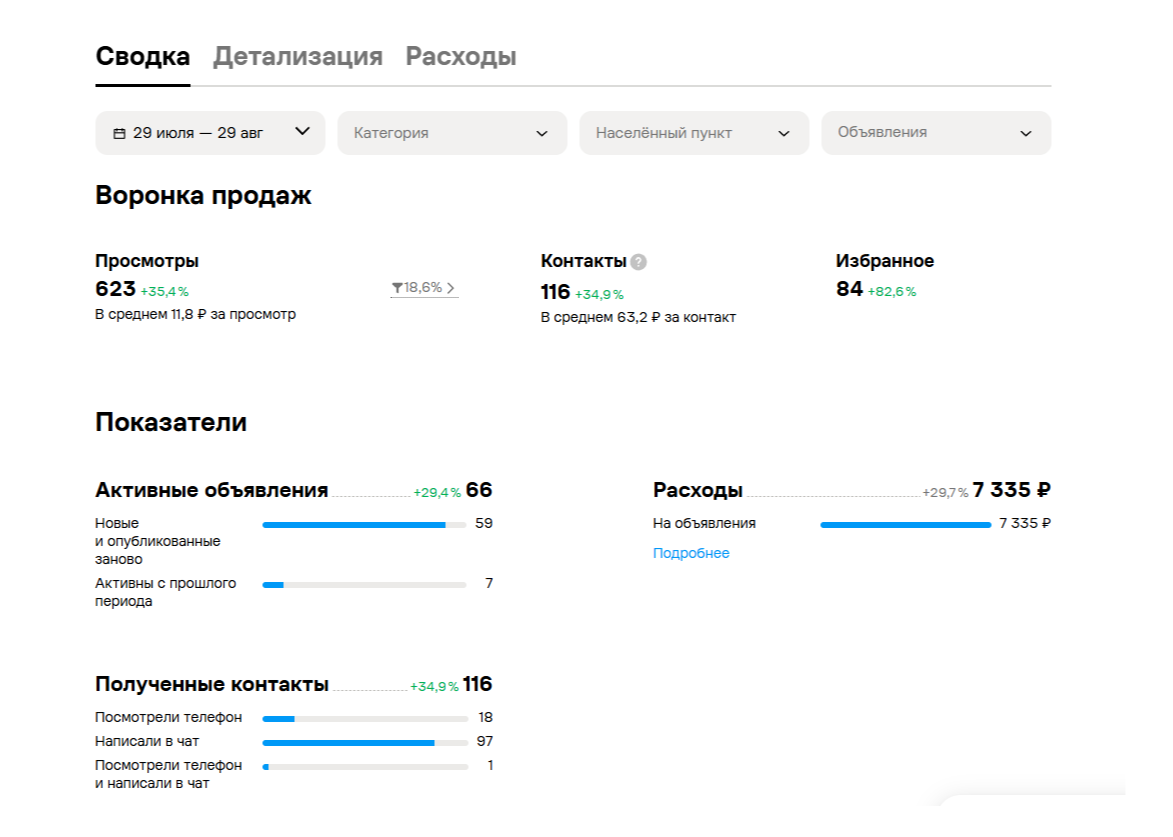Click the Посмотрели телефон и написали в чат bar

pos(365,767)
